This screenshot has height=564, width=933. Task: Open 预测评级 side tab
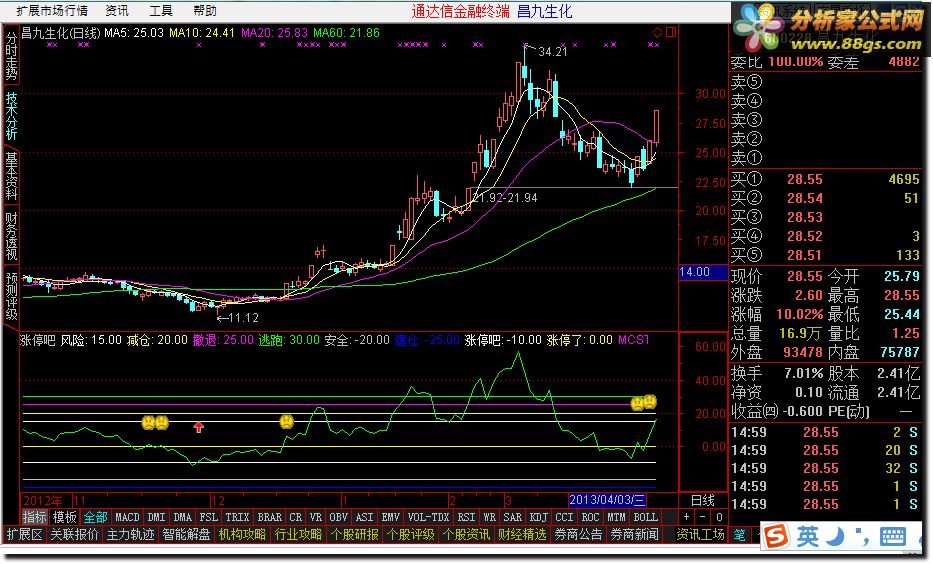pyautogui.click(x=11, y=296)
